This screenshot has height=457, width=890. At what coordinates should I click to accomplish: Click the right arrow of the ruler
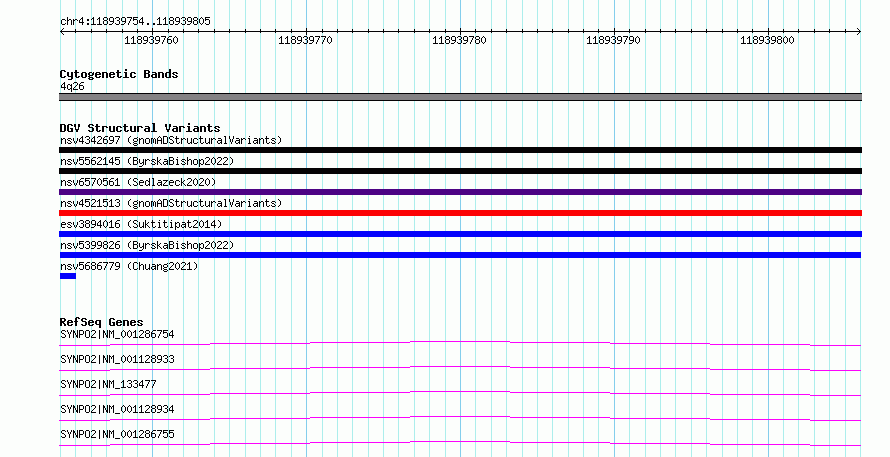point(859,32)
